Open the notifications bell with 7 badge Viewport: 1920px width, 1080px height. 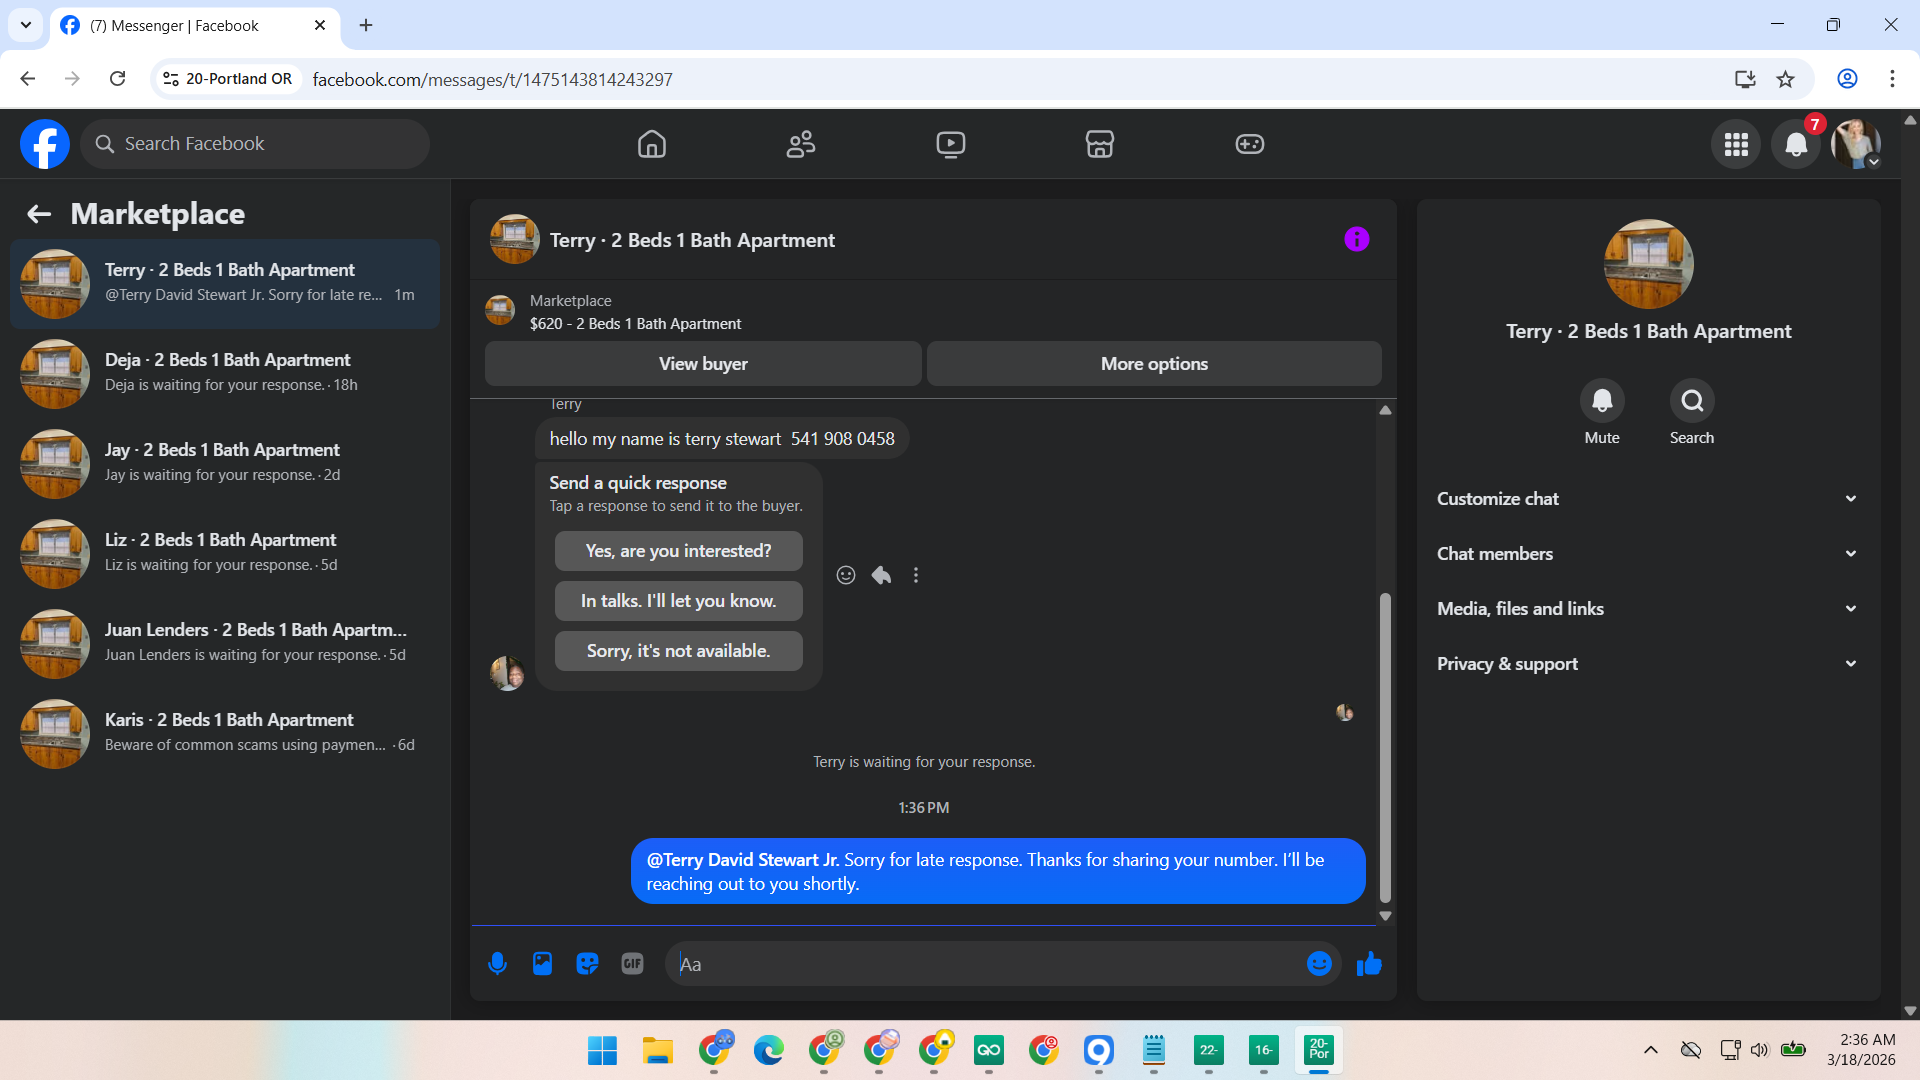[1796, 144]
